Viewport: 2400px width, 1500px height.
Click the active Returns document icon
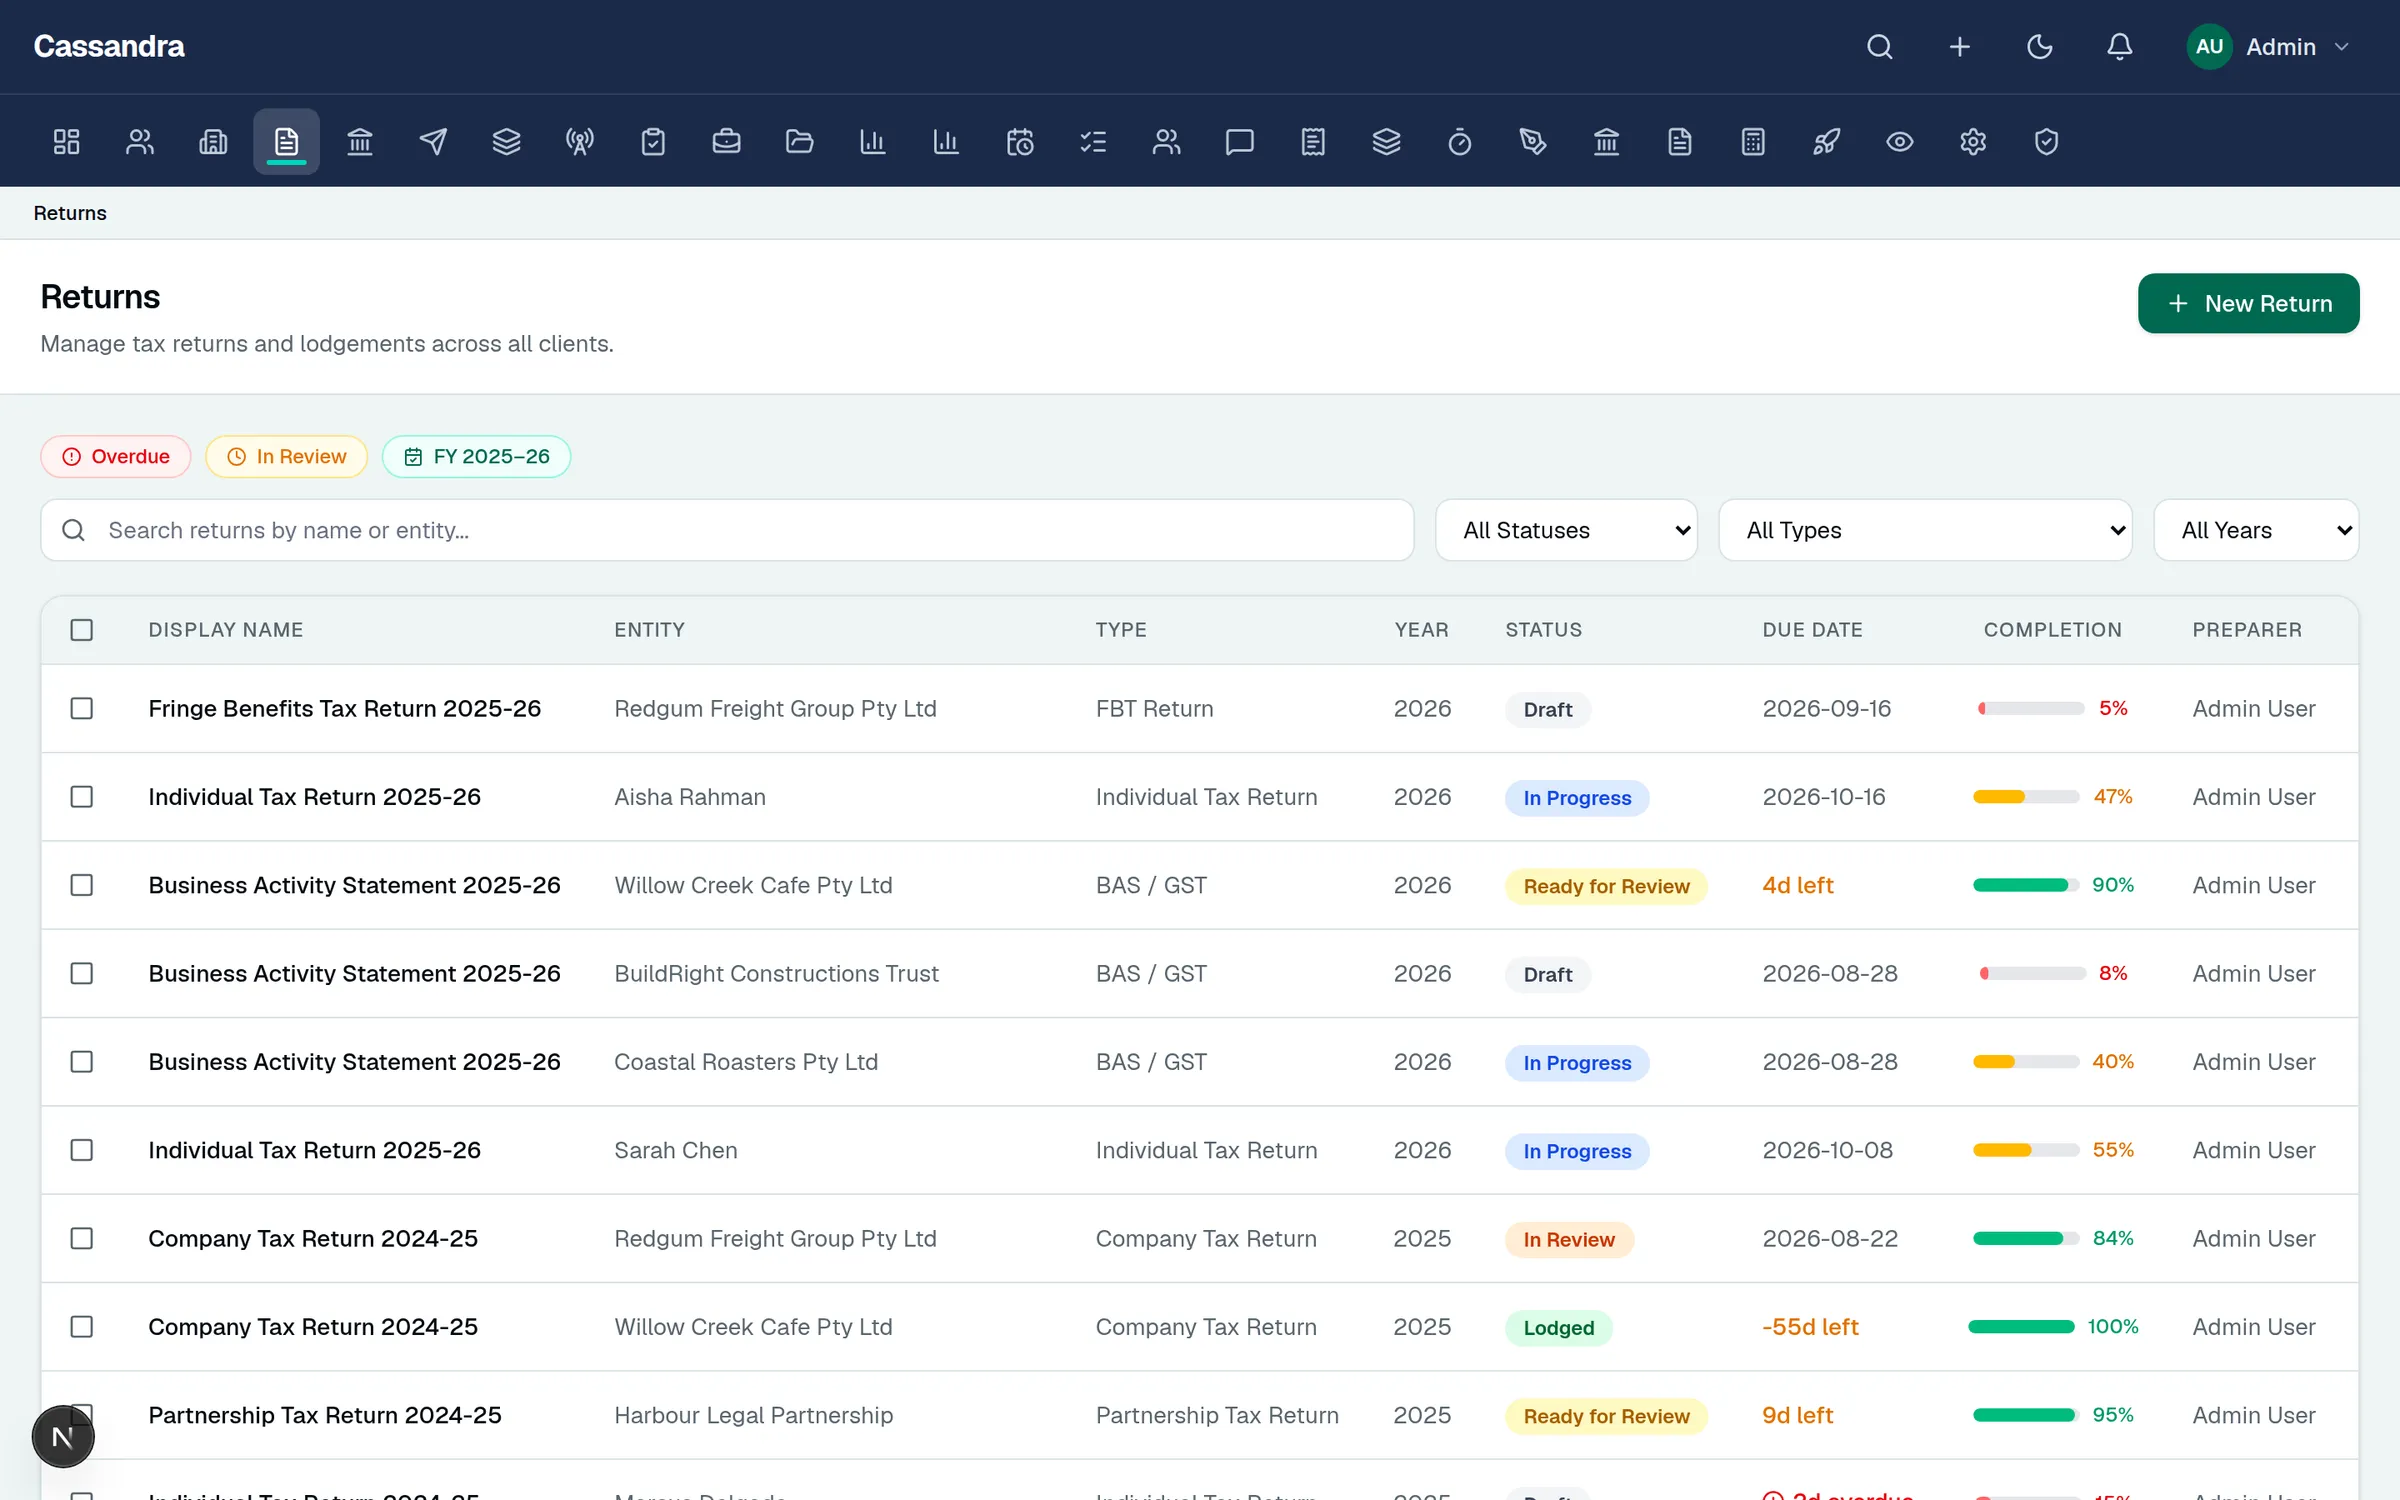(286, 142)
